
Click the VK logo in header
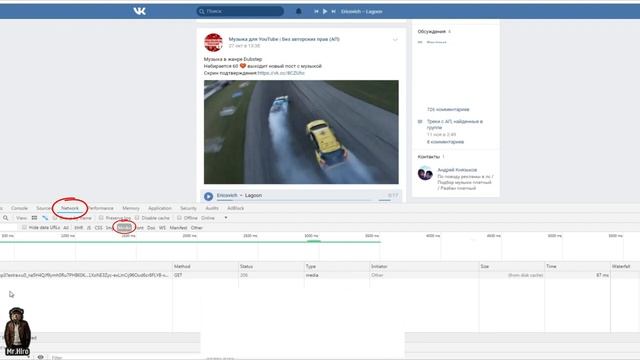pos(140,11)
